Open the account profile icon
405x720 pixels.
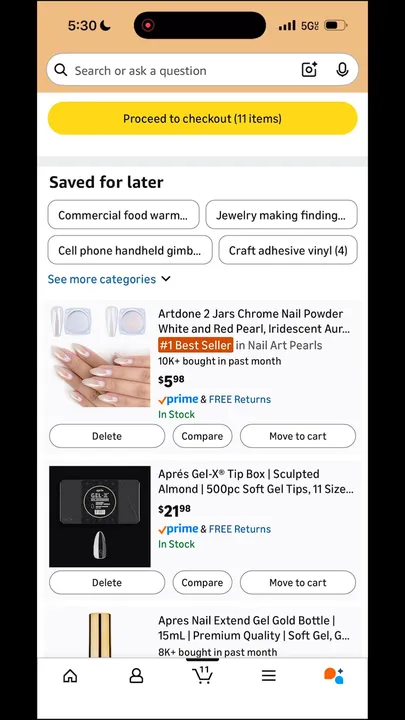tap(136, 675)
